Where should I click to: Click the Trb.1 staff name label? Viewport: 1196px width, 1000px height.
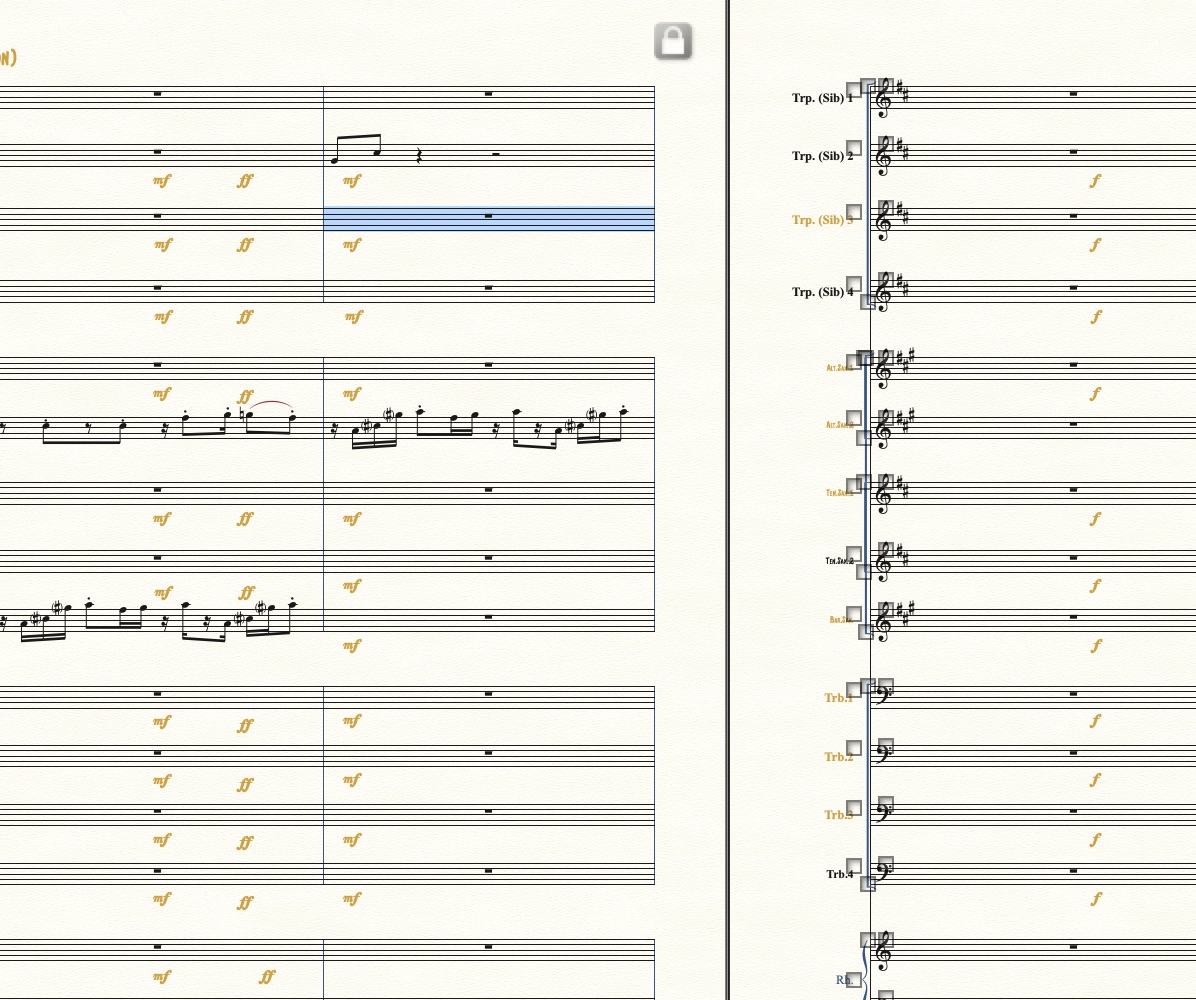click(x=838, y=698)
